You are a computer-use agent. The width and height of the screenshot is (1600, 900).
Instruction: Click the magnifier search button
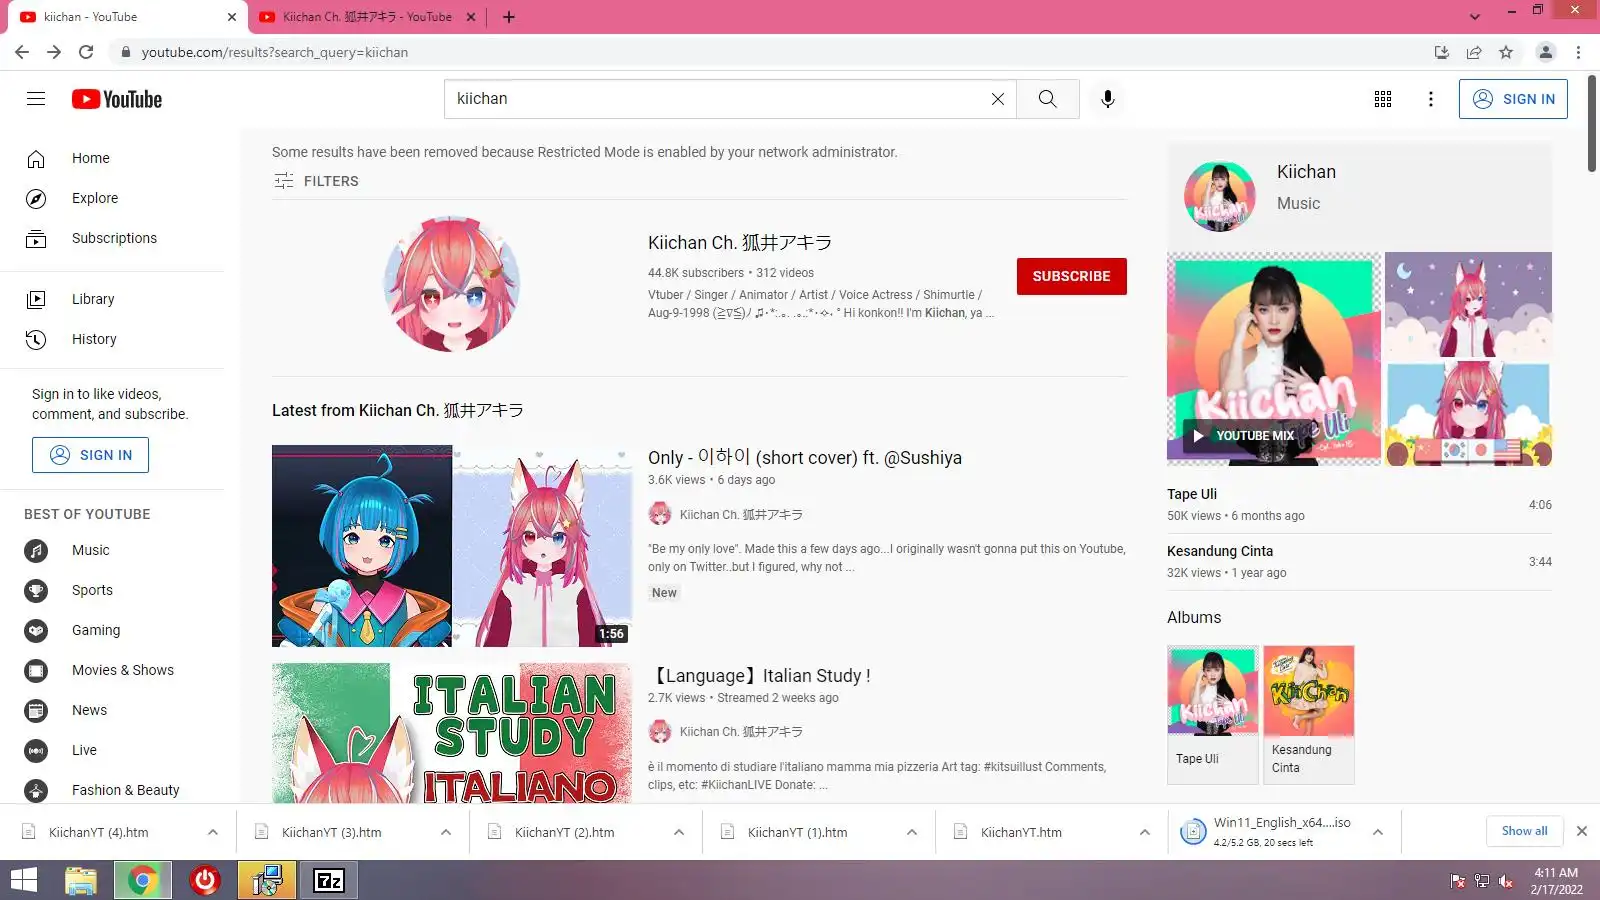[x=1047, y=99]
